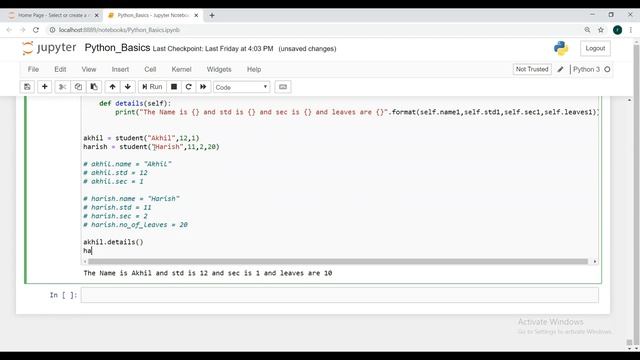Open the browser profile avatar

(617, 30)
